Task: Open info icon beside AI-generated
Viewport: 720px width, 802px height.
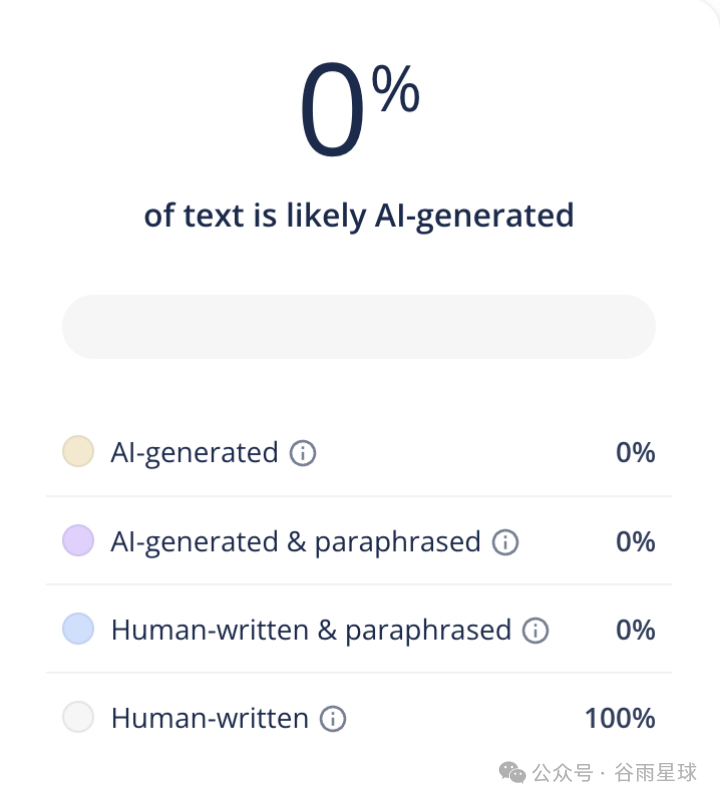Action: coord(303,453)
